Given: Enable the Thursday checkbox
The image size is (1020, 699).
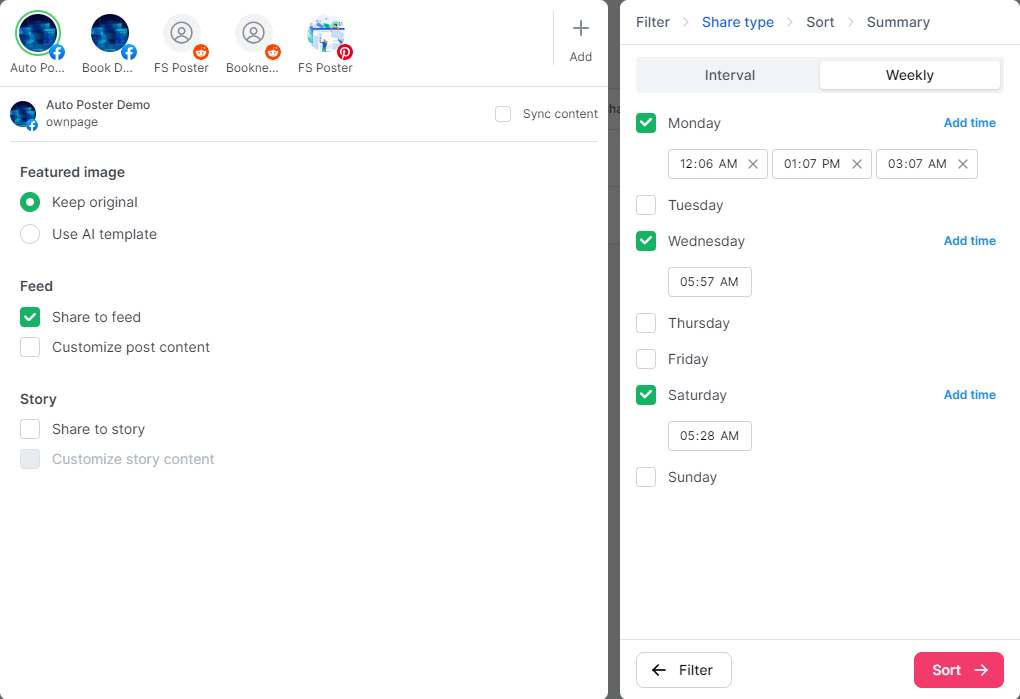Looking at the screenshot, I should [x=646, y=323].
